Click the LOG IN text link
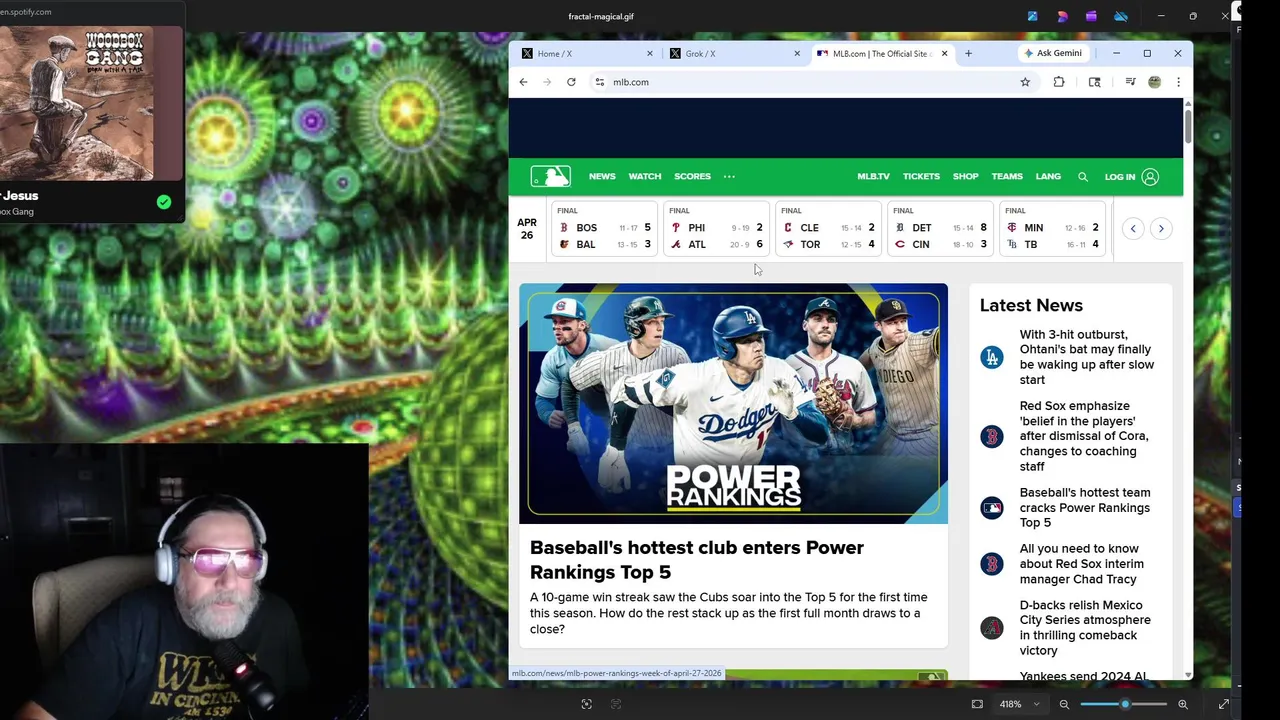Viewport: 1280px width, 720px height. pyautogui.click(x=1120, y=177)
